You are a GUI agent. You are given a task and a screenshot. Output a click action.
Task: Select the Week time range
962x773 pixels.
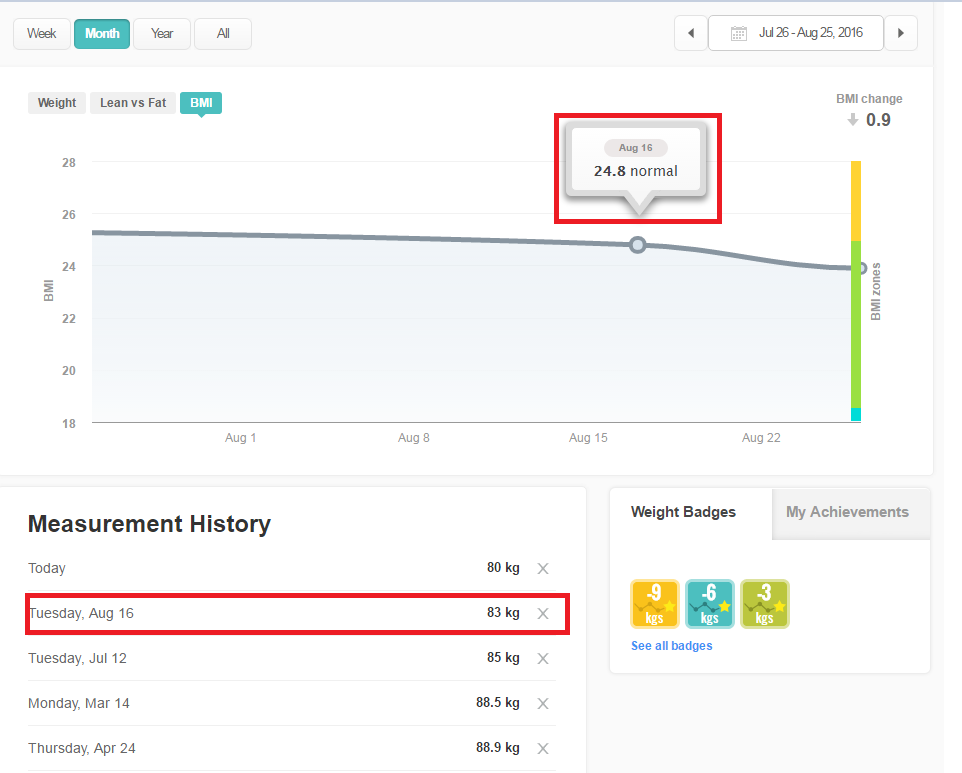point(42,34)
